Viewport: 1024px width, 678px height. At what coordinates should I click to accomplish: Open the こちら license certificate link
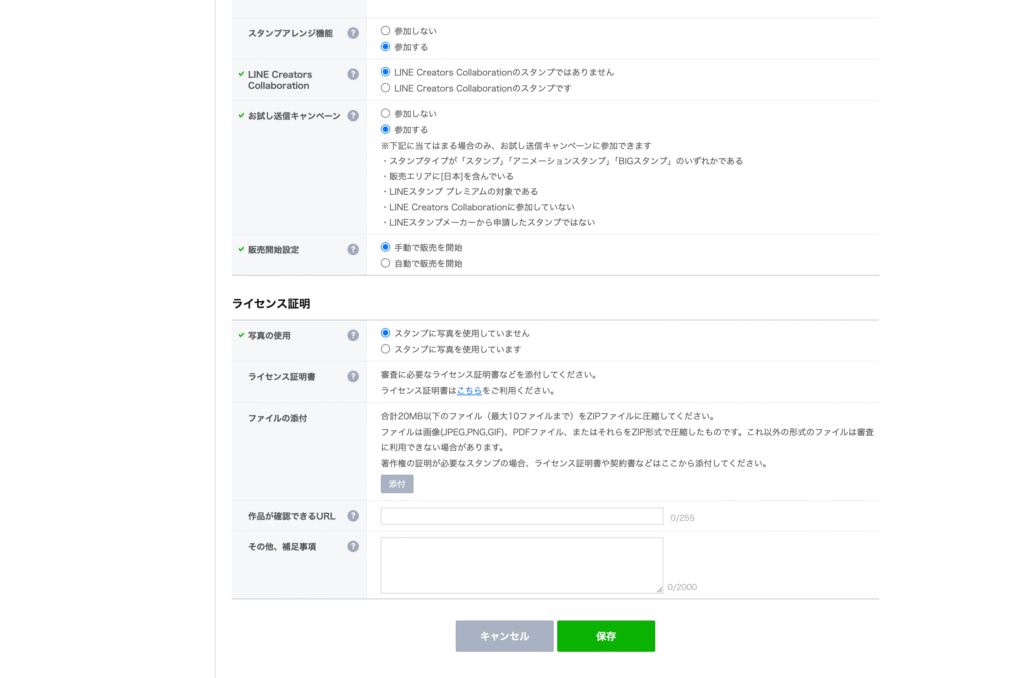pos(469,390)
